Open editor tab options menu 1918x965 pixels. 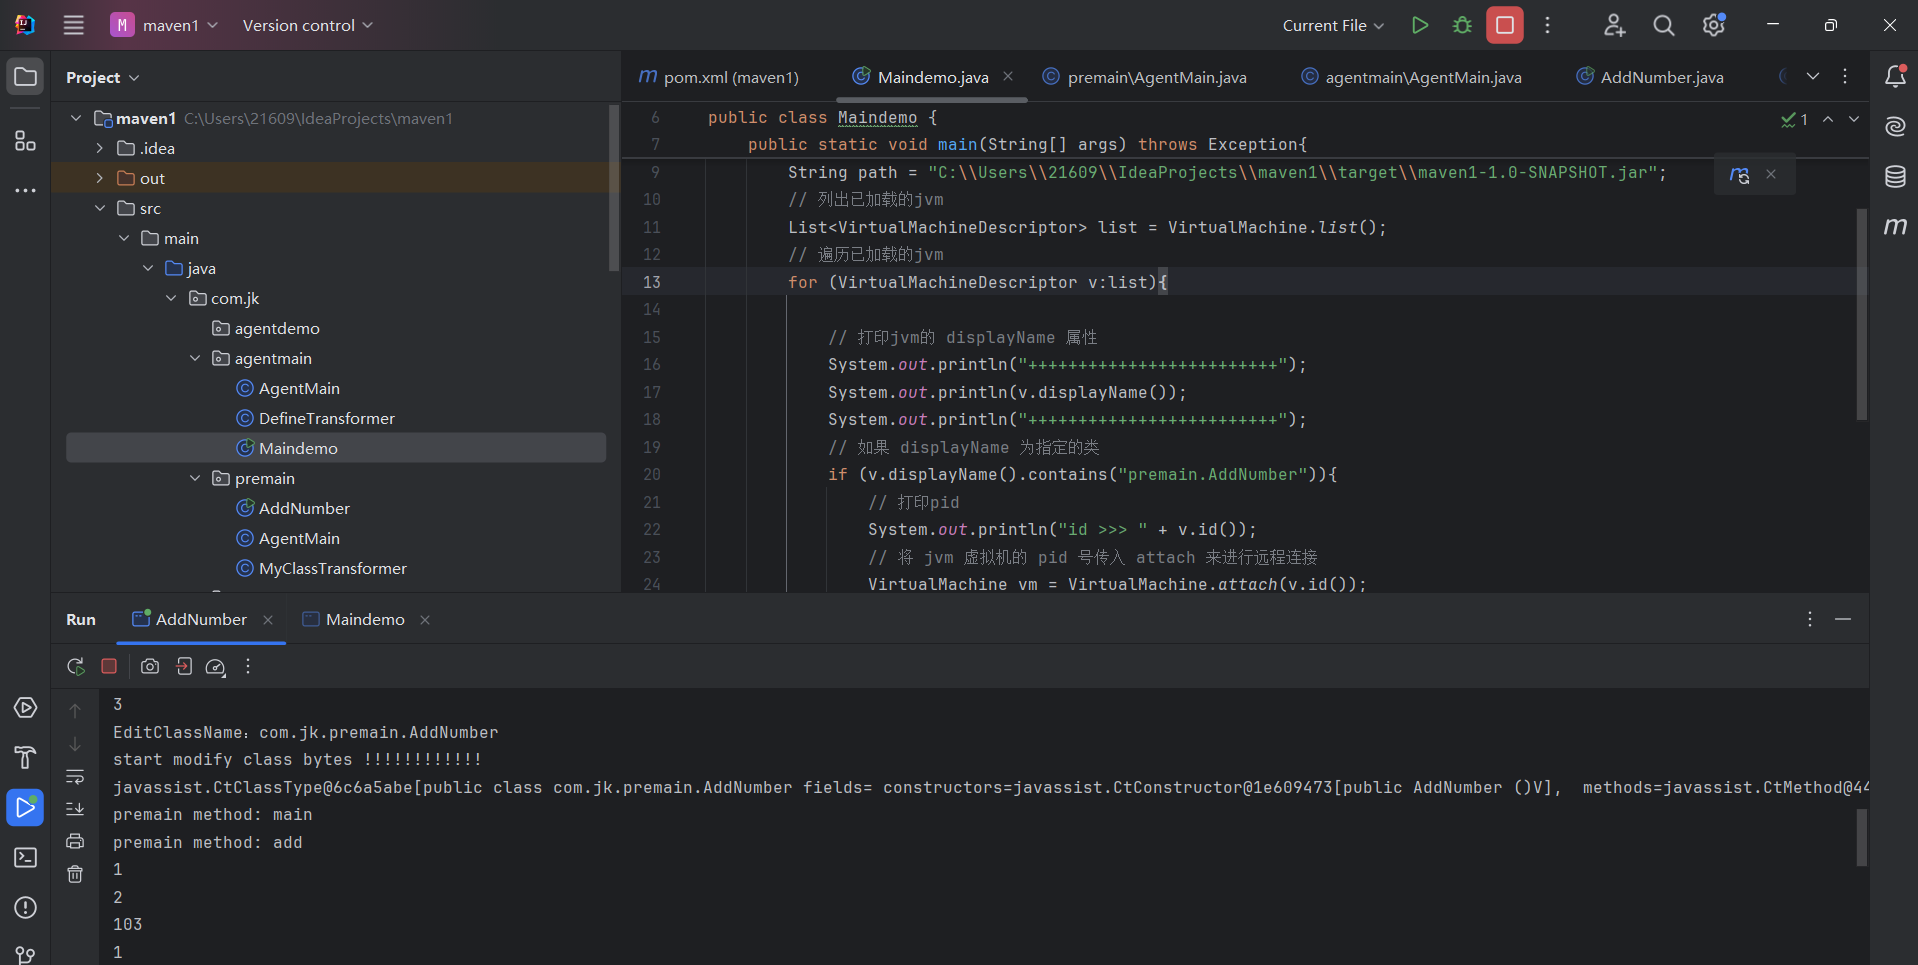pos(1845,76)
